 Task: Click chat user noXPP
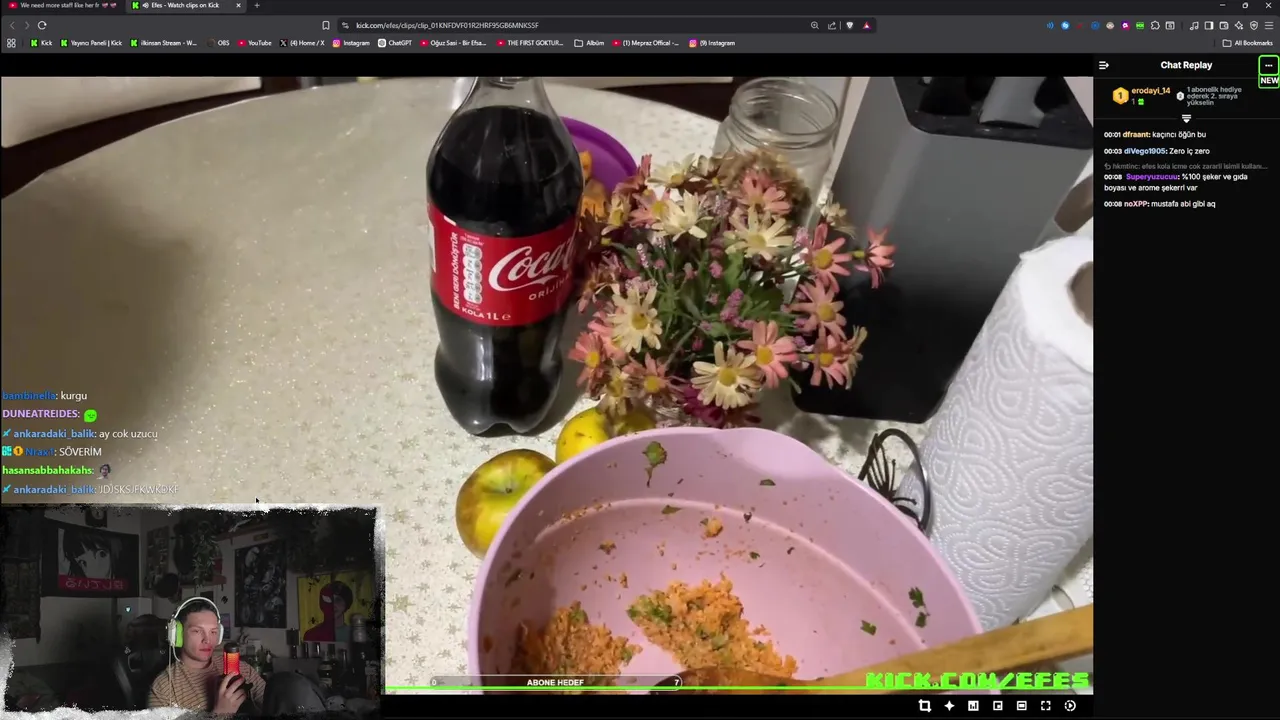[x=1135, y=204]
